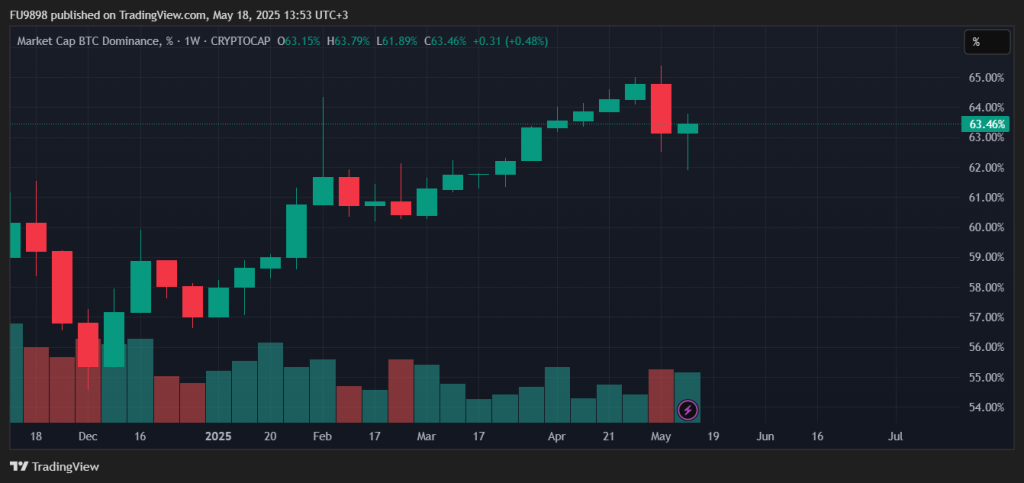Click the purple lightning bolt icon
Viewport: 1024px width, 483px height.
[688, 409]
